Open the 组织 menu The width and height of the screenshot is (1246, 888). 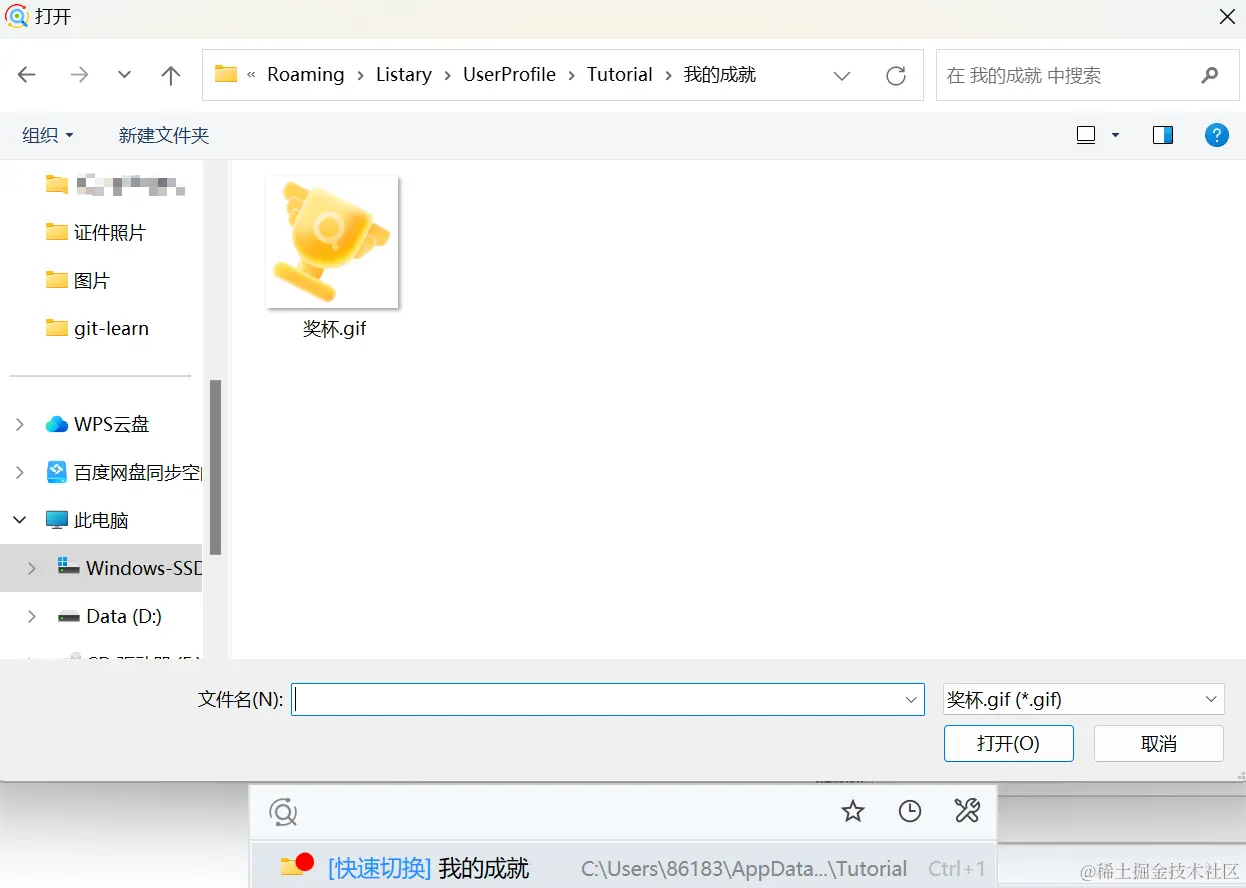[x=48, y=135]
